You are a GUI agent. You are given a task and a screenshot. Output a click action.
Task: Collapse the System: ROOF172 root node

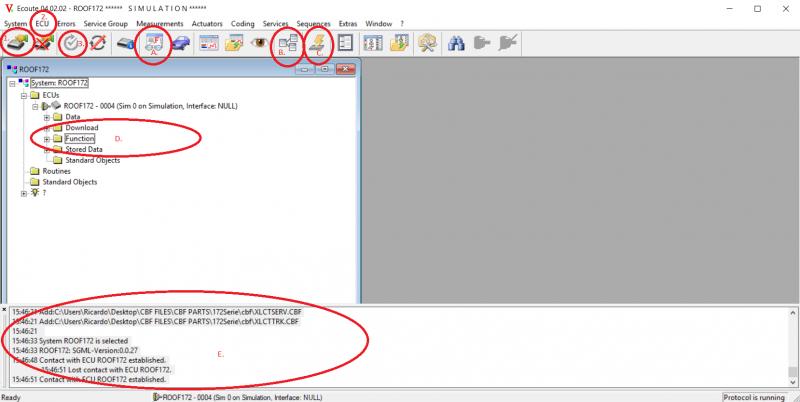[x=12, y=84]
